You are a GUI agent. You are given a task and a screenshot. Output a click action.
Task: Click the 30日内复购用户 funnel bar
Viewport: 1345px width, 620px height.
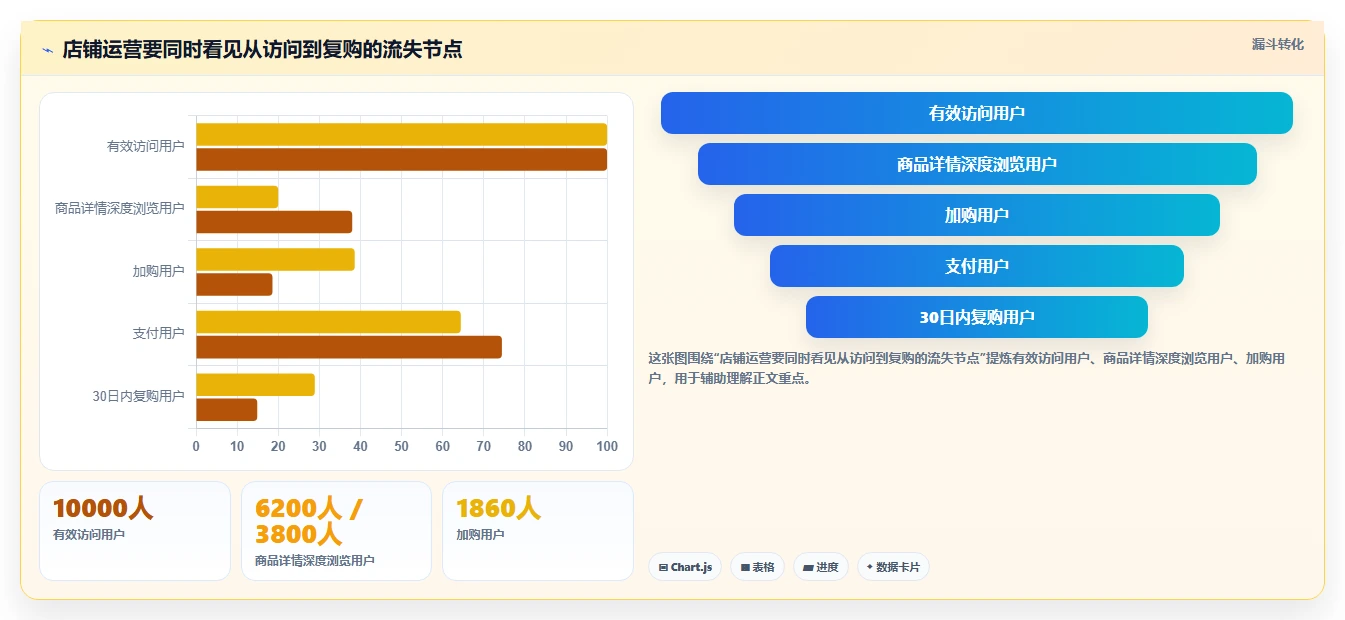[x=977, y=317]
